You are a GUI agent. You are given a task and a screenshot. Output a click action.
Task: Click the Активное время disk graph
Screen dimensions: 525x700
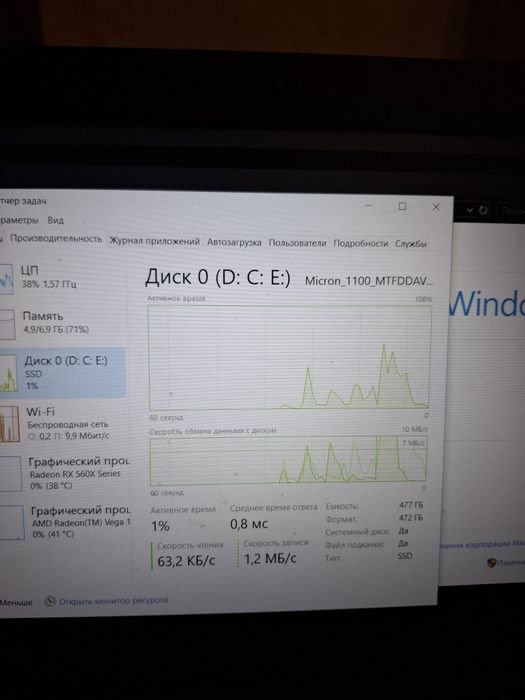289,358
